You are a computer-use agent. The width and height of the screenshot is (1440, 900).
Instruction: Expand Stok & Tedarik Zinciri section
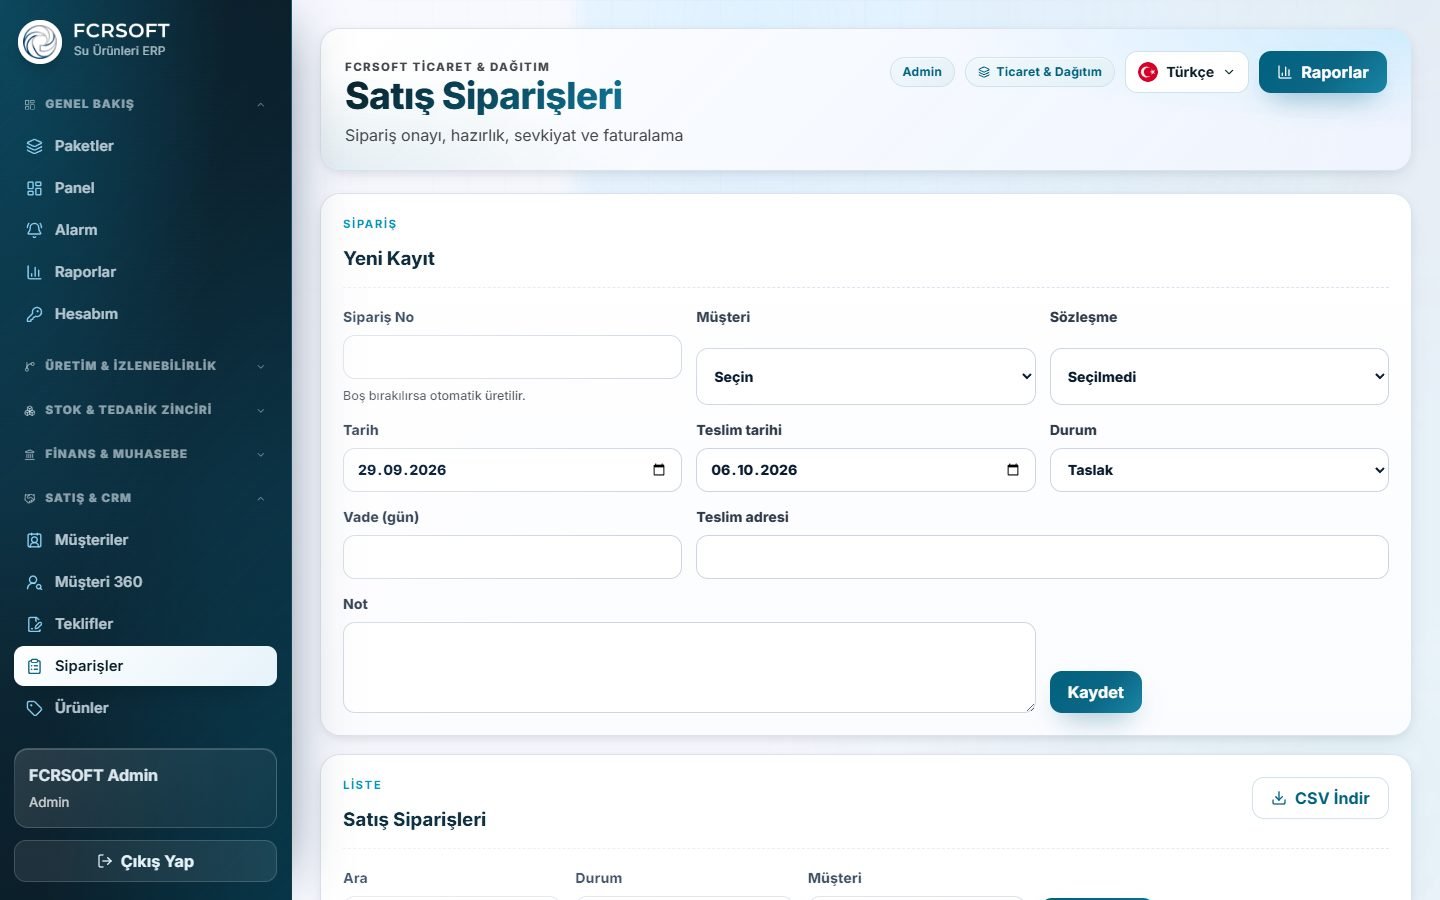point(146,410)
